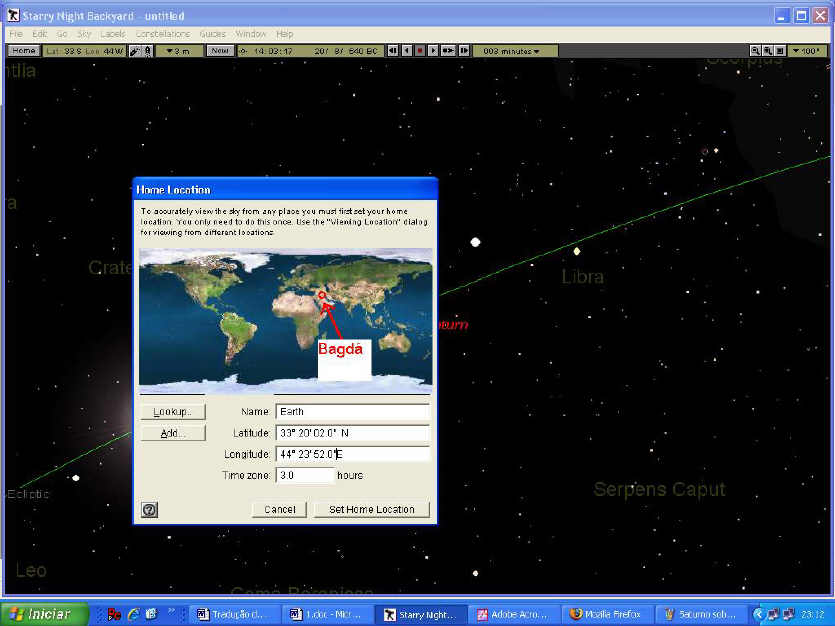
Task: Click the Now button to set the current time
Action: (x=220, y=51)
